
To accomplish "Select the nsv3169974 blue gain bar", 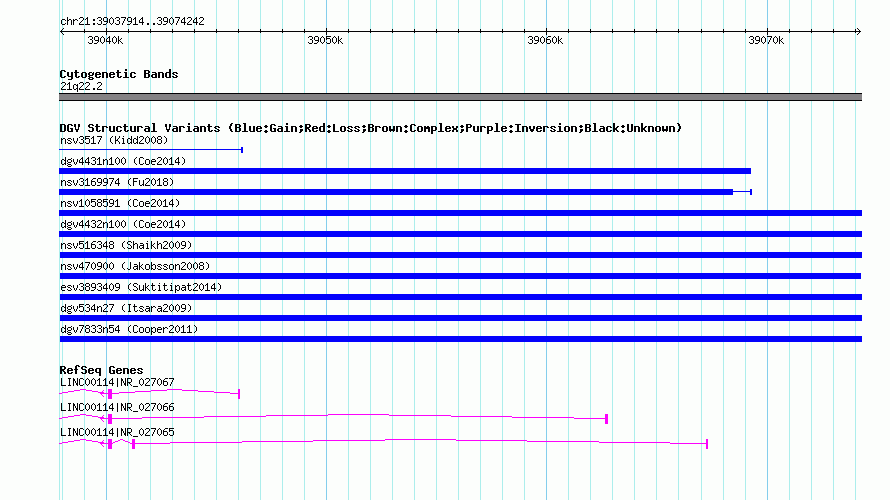I will (396, 192).
